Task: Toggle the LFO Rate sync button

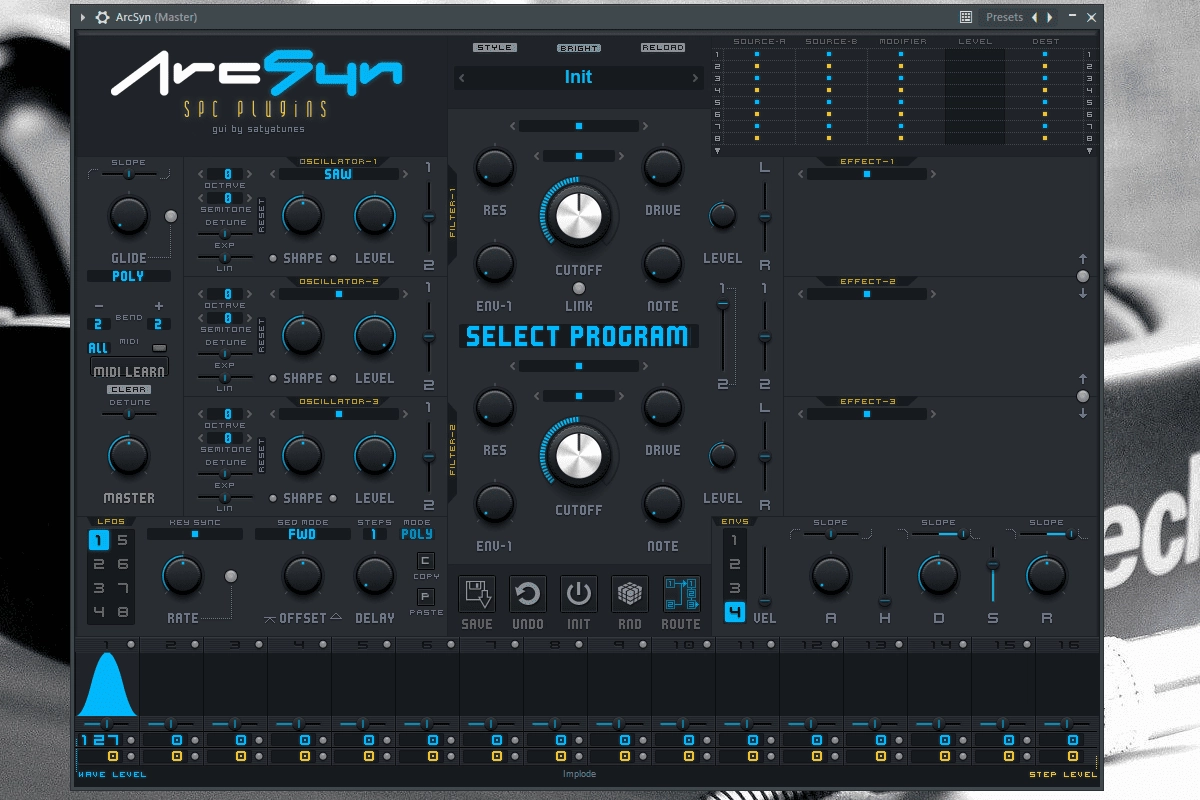Action: 231,575
